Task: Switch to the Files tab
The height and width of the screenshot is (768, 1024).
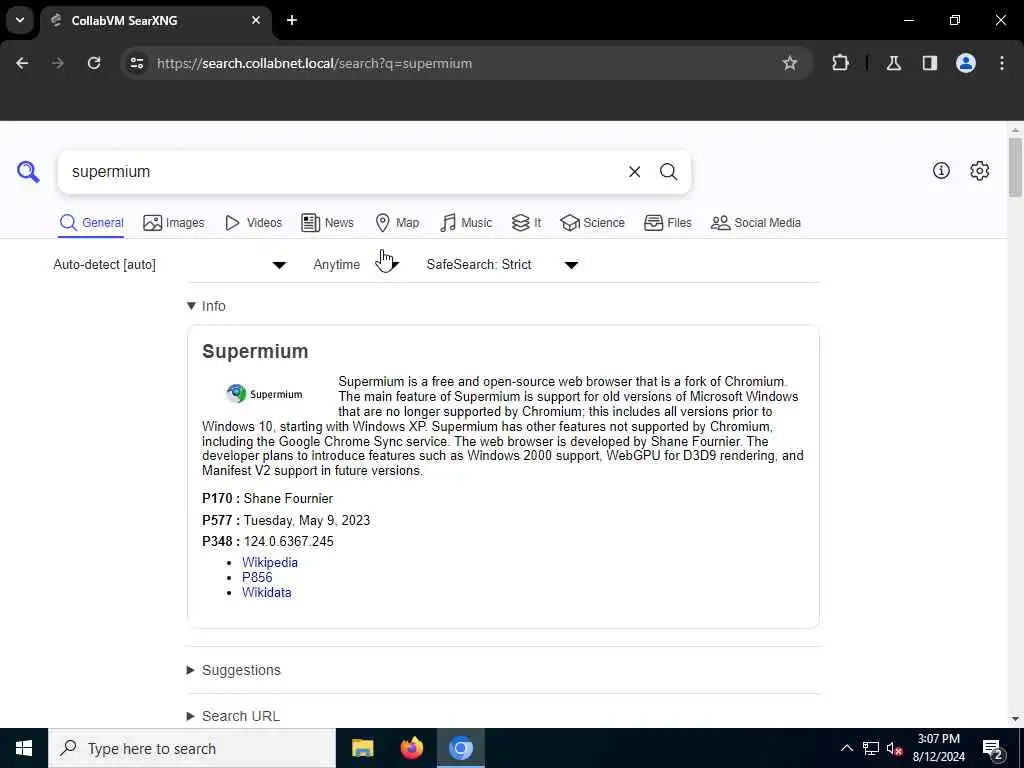Action: 667,223
